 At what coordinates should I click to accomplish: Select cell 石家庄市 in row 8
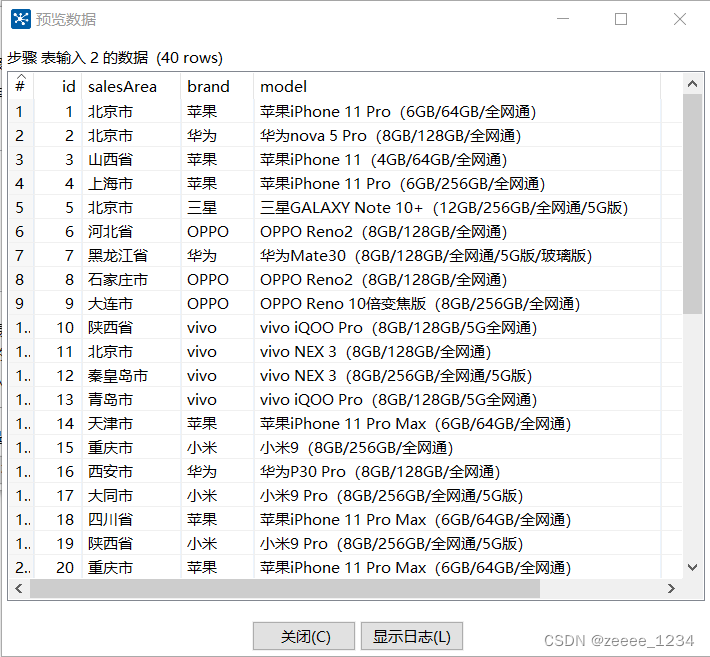coord(131,279)
